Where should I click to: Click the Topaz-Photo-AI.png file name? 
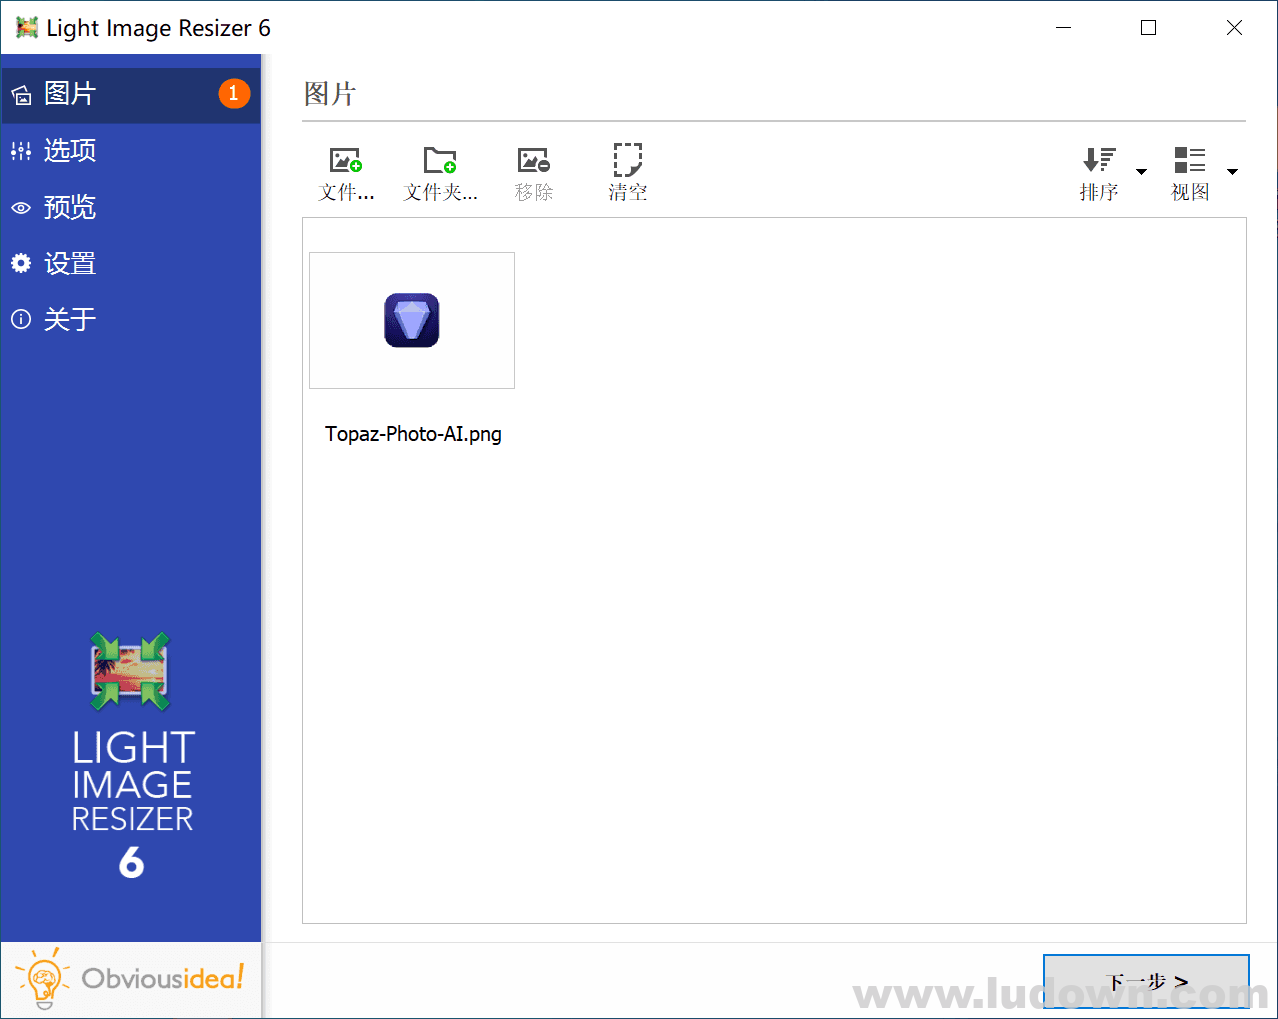point(413,434)
